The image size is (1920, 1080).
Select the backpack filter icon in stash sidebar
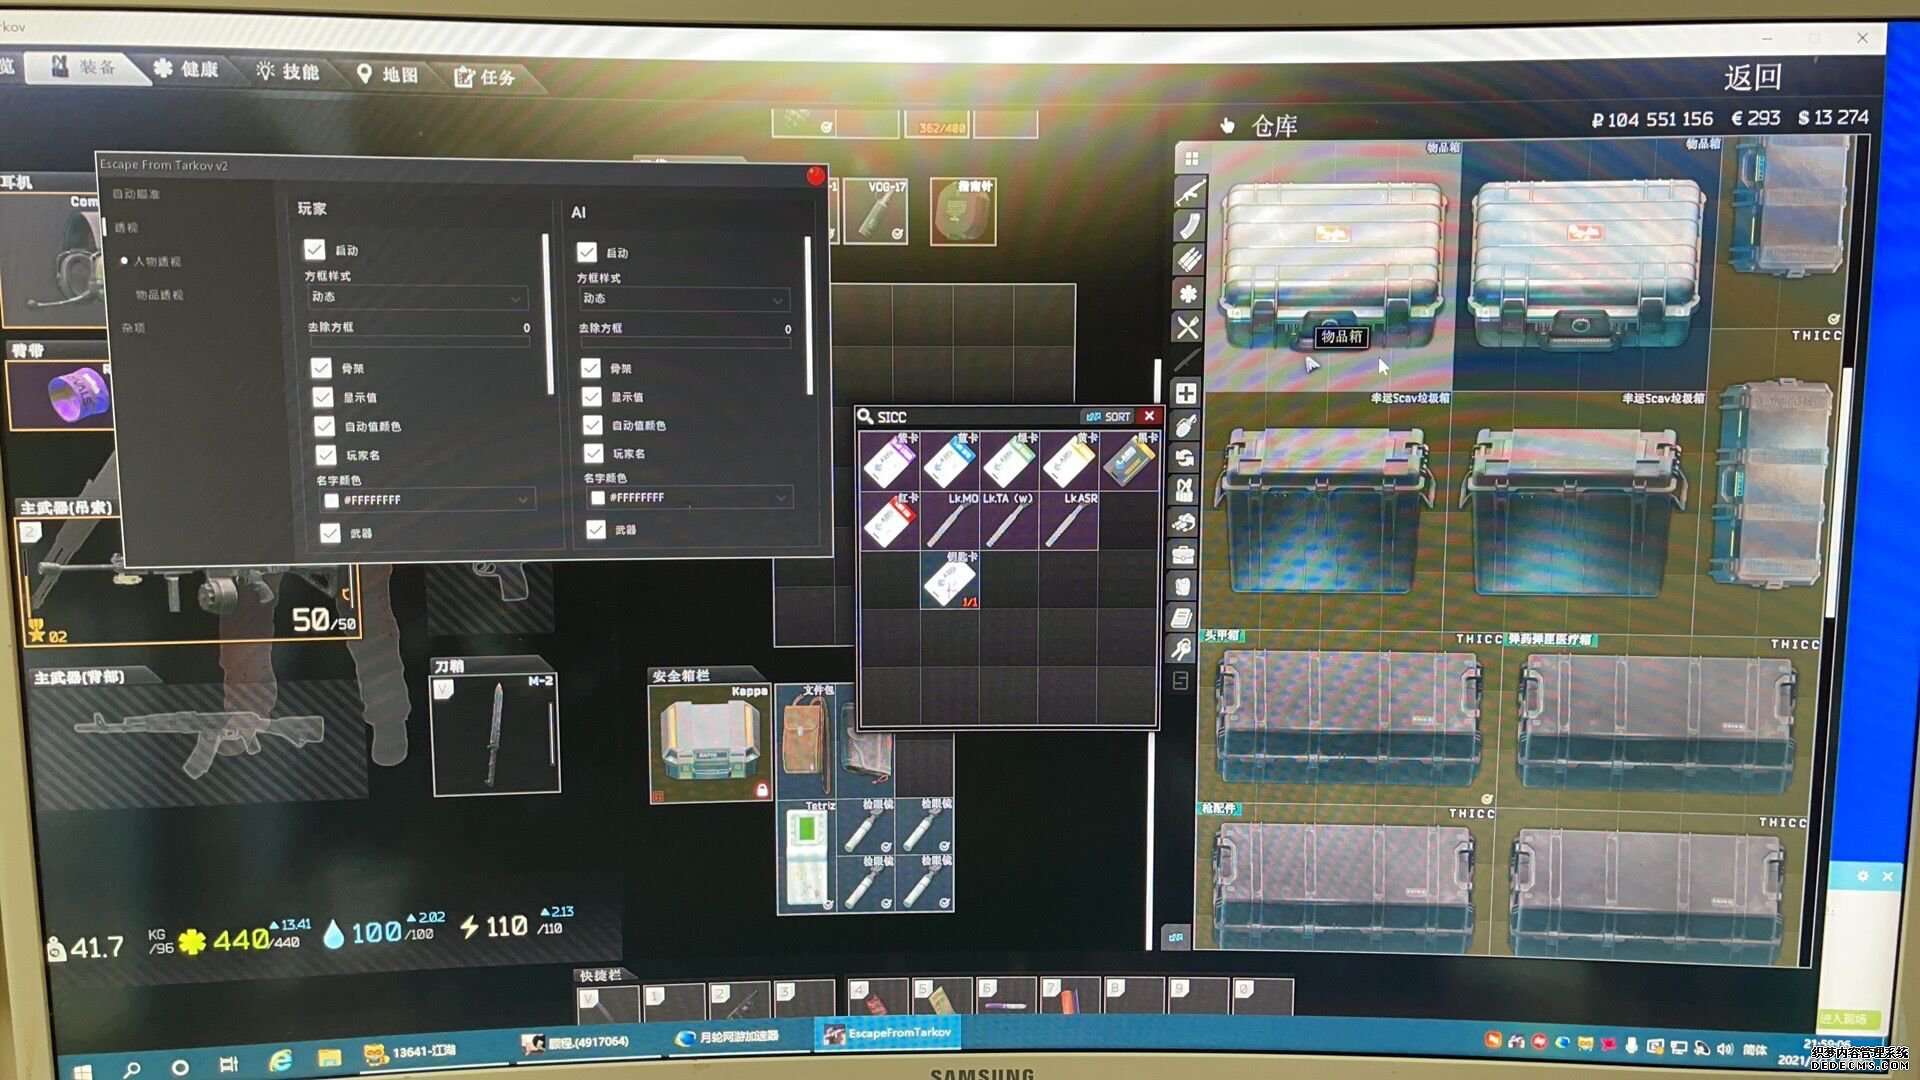click(x=1184, y=586)
